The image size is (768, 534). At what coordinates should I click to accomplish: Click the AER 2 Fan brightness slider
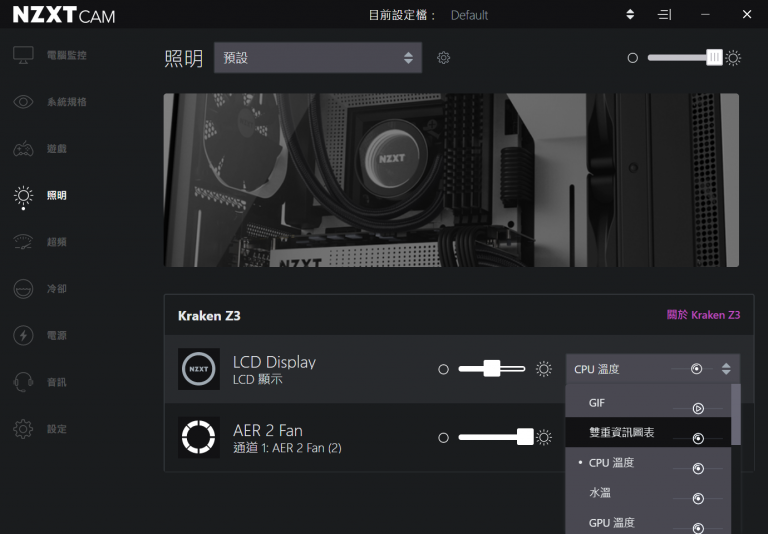496,437
